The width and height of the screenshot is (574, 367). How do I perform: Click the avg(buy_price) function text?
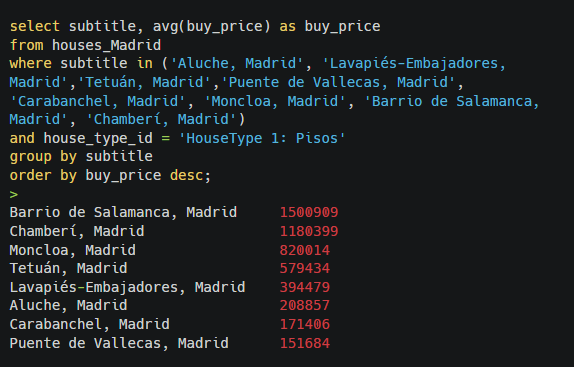coord(212,27)
